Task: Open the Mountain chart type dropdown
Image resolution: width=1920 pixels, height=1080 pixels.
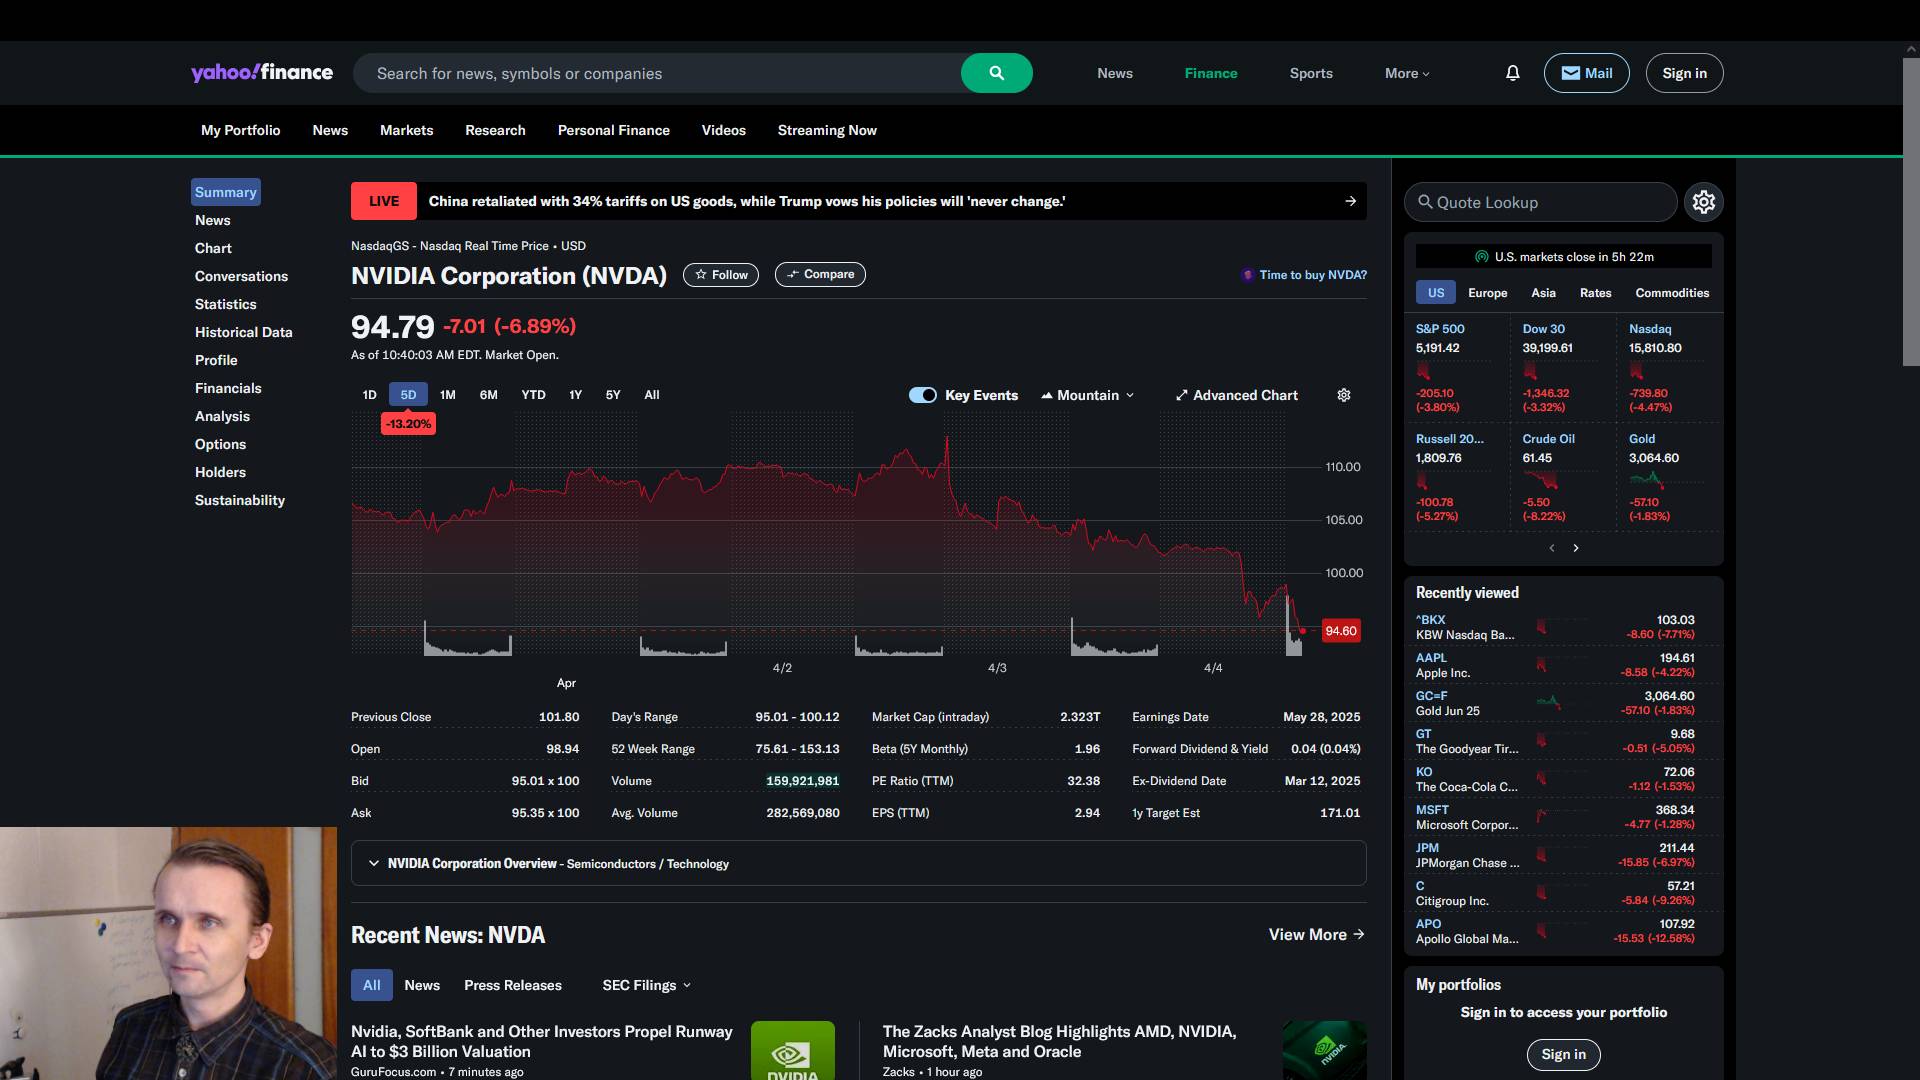Action: click(x=1088, y=395)
